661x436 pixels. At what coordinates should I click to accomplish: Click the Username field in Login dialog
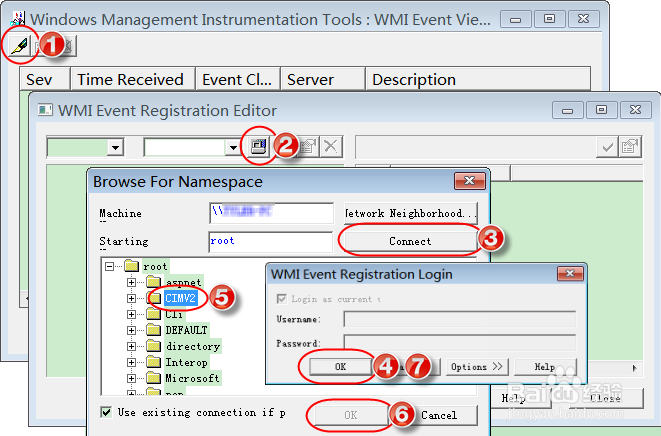pyautogui.click(x=459, y=319)
